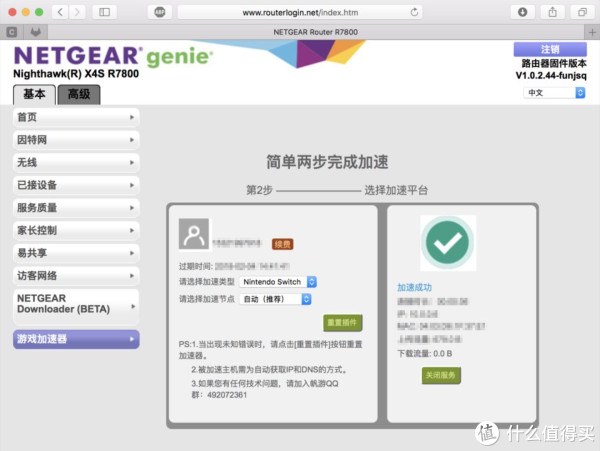This screenshot has width=600, height=451.
Task: Switch to the 基本 tab
Action: (34, 94)
